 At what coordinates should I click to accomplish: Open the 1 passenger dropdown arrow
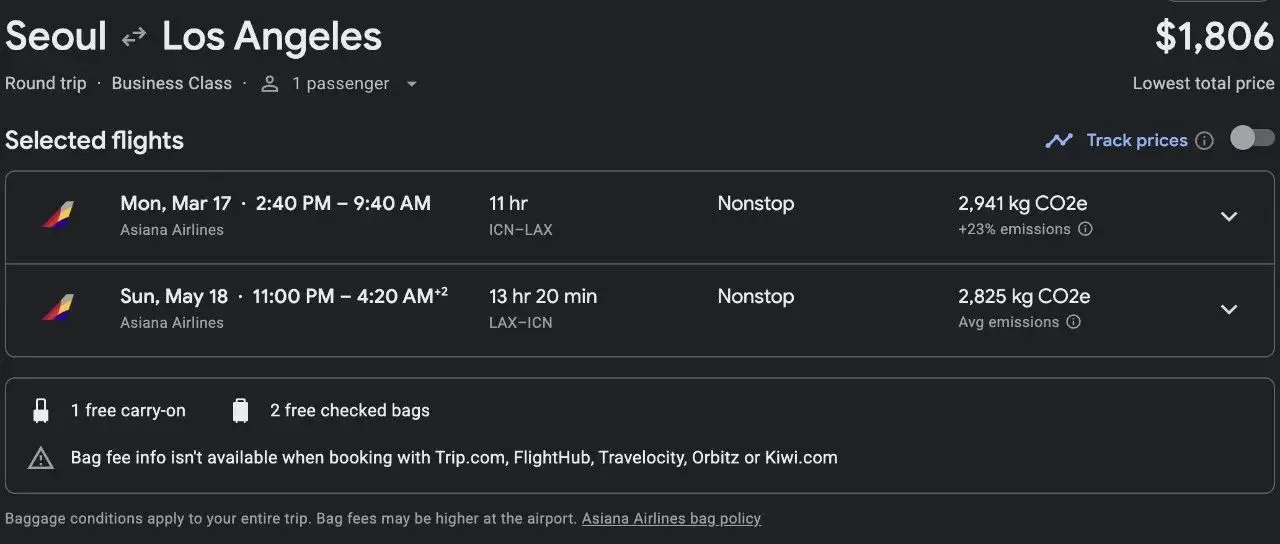click(x=411, y=84)
